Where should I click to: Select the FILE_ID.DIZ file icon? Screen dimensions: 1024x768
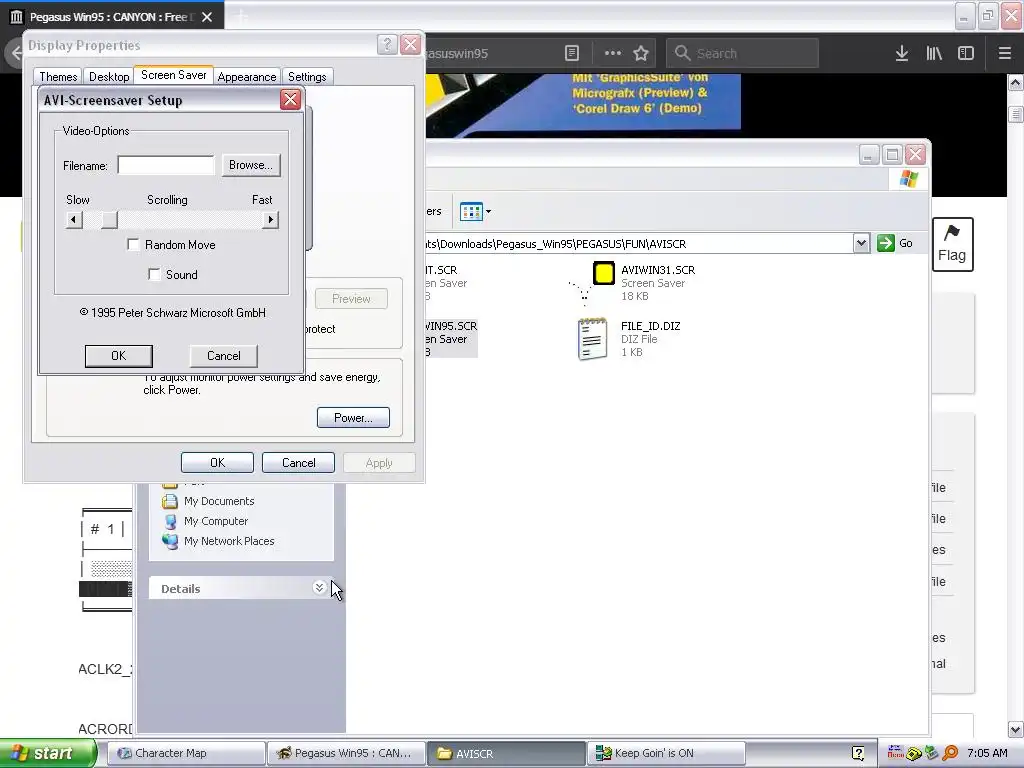(592, 338)
